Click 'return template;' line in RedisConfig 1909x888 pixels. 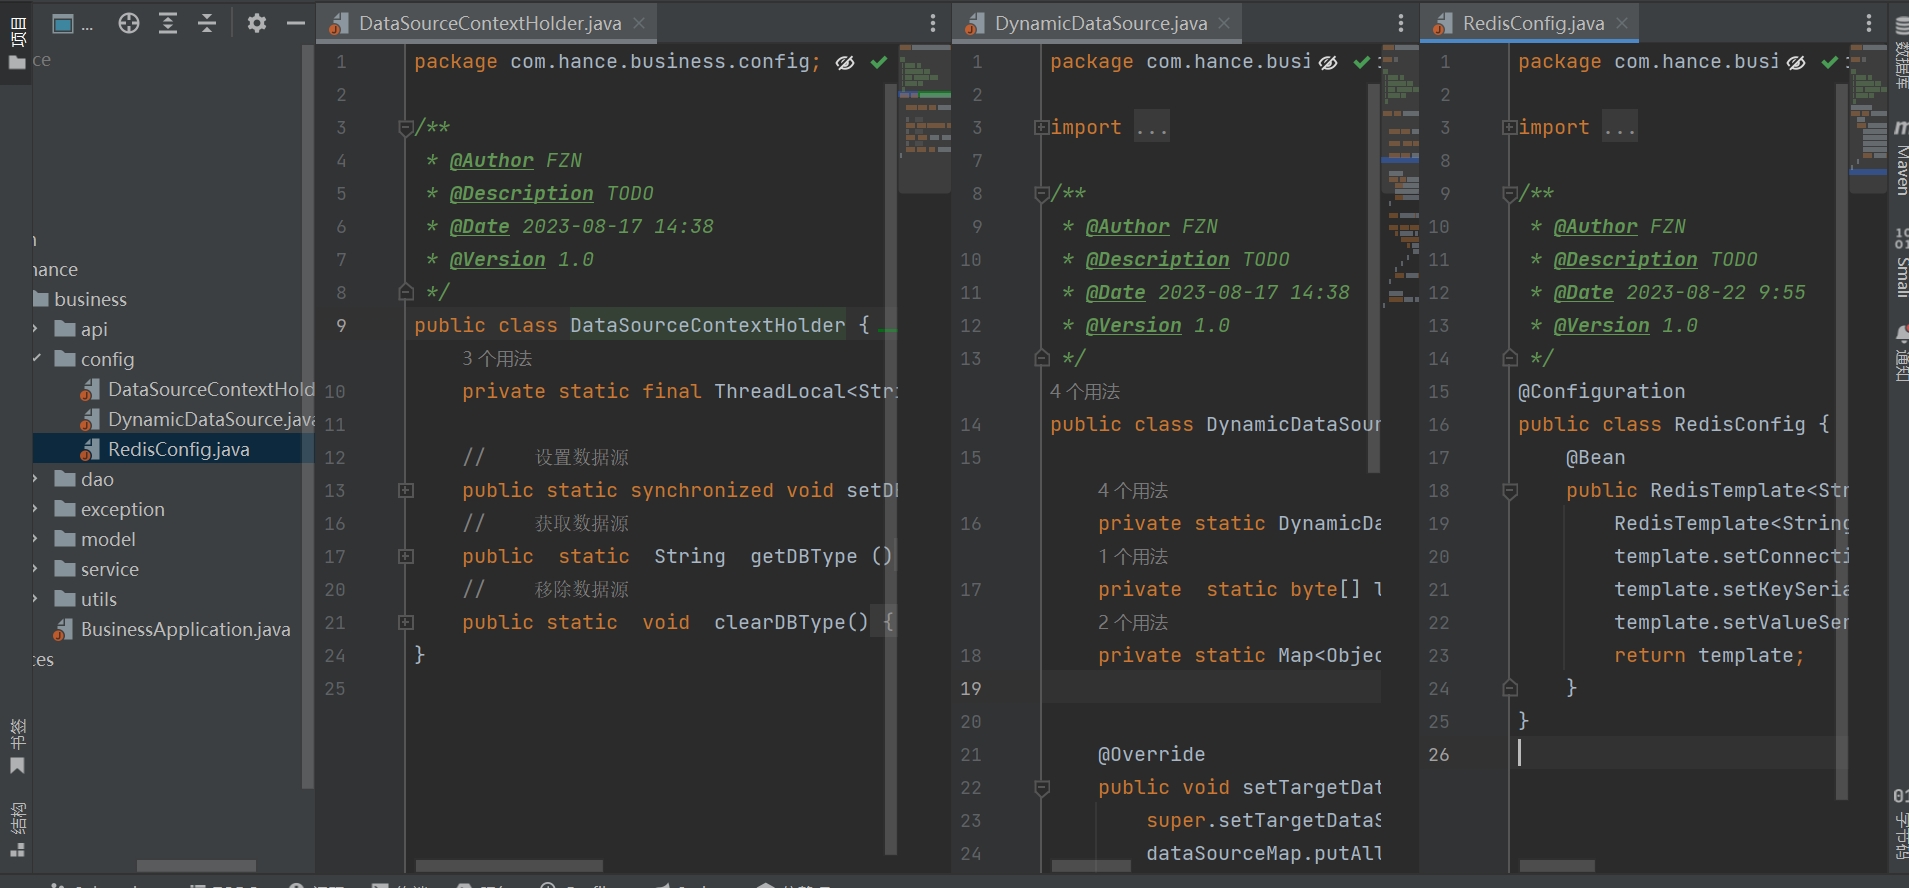tap(1709, 656)
